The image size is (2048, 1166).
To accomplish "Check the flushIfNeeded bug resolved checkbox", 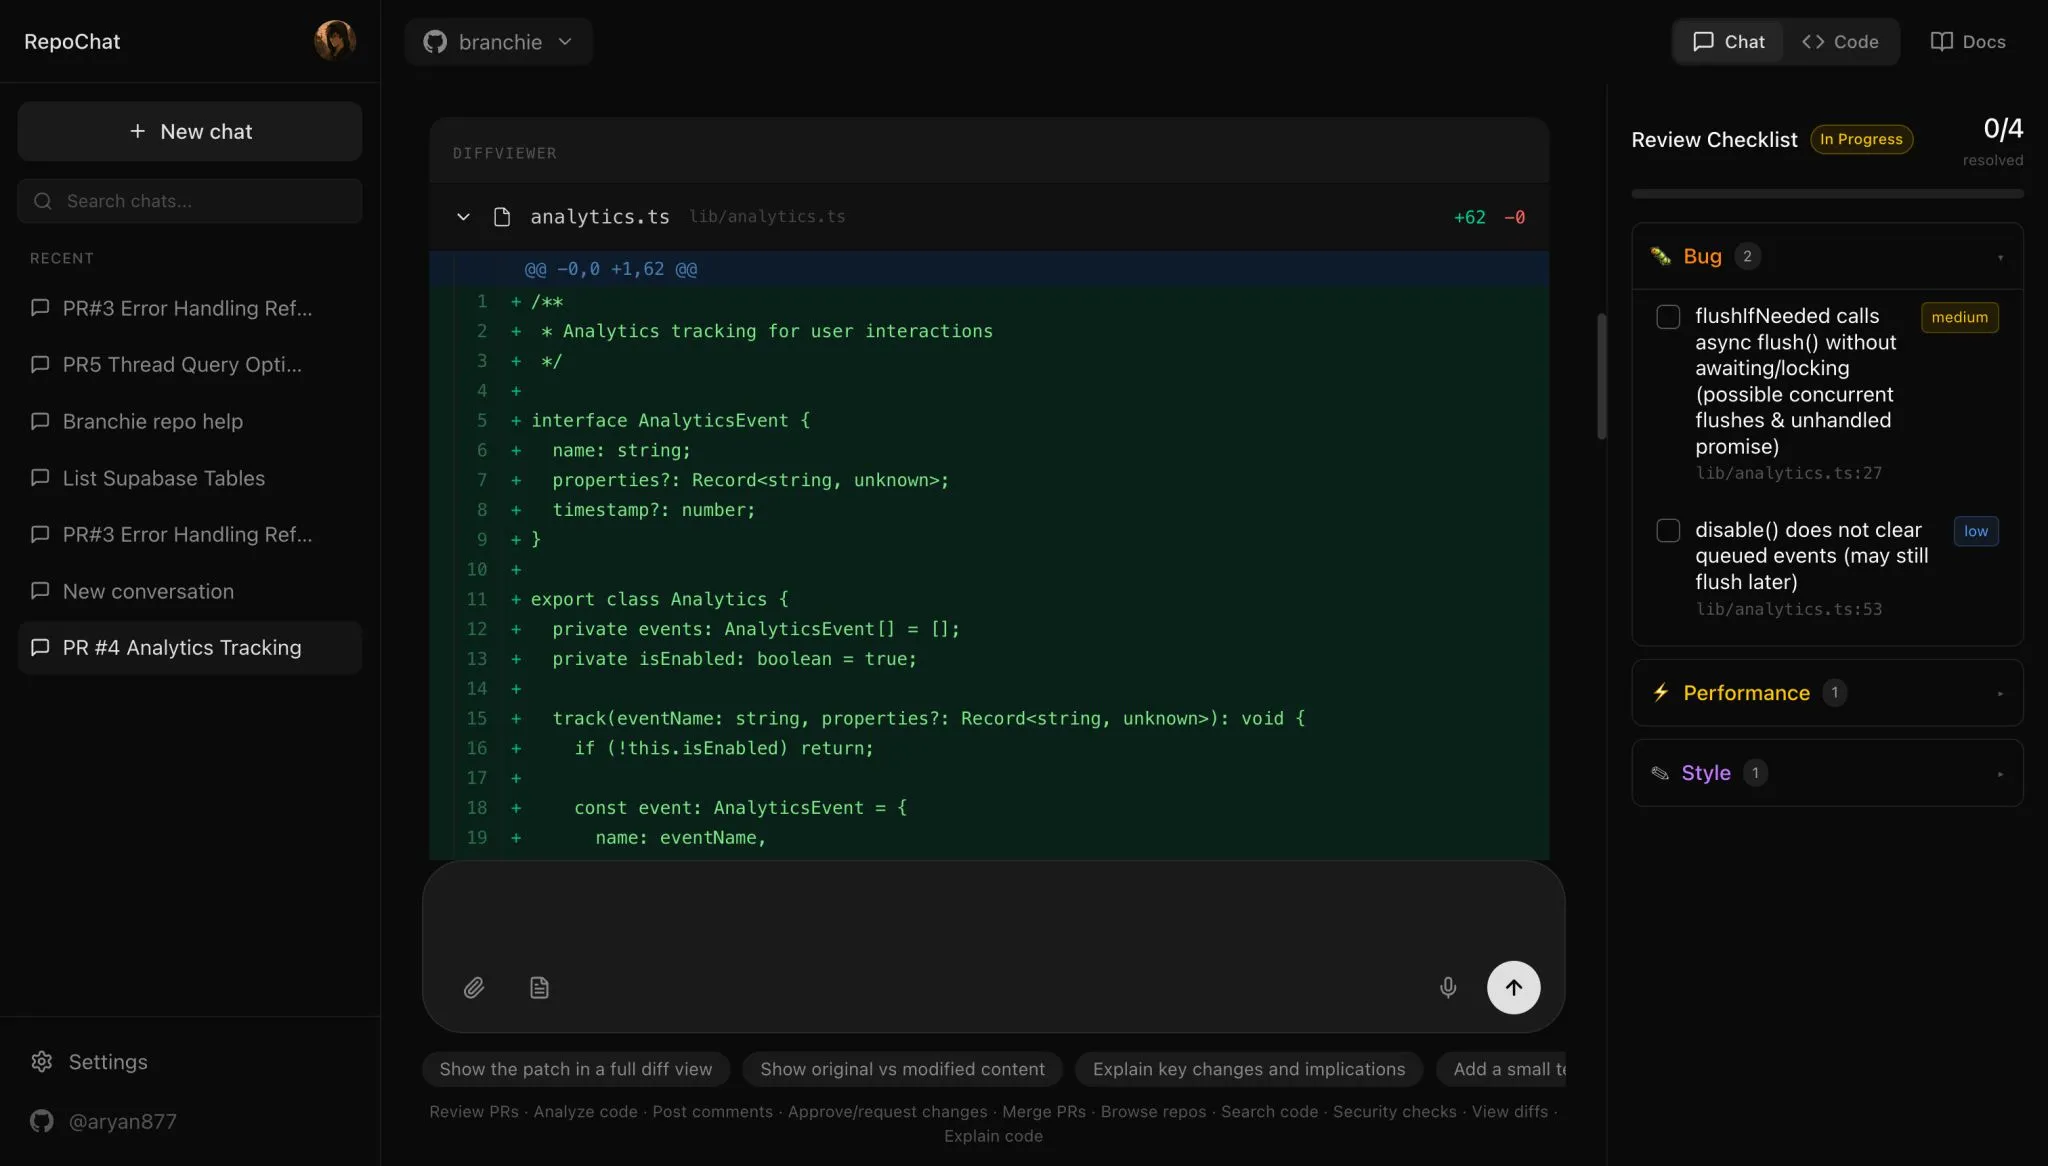I will click(x=1668, y=316).
